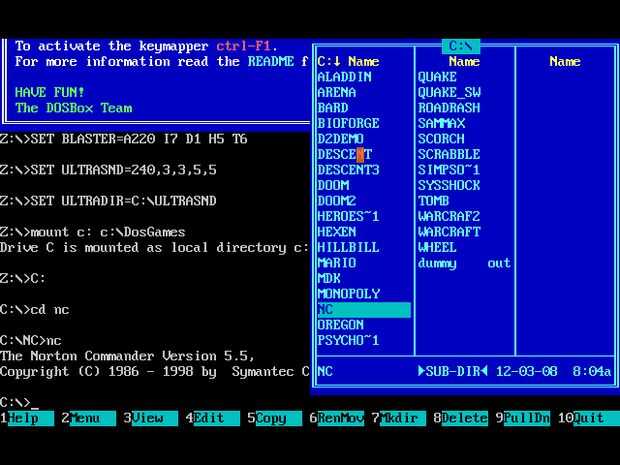Viewport: 620px width, 465px height.
Task: Select the dummy out file
Action: point(464,263)
